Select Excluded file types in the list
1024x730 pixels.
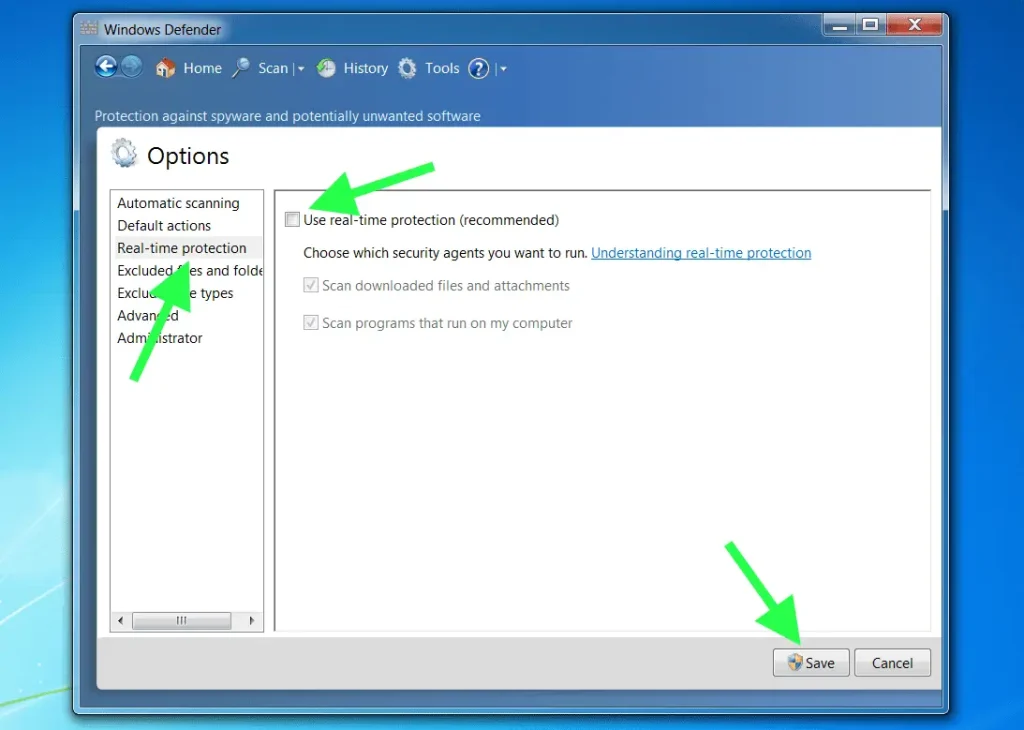176,293
